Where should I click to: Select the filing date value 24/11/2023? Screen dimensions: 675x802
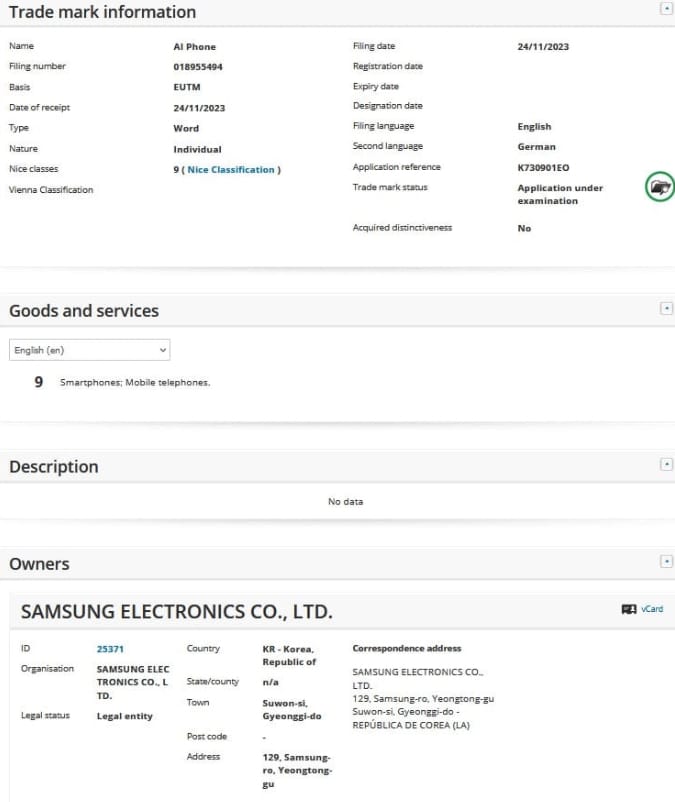pyautogui.click(x=543, y=47)
